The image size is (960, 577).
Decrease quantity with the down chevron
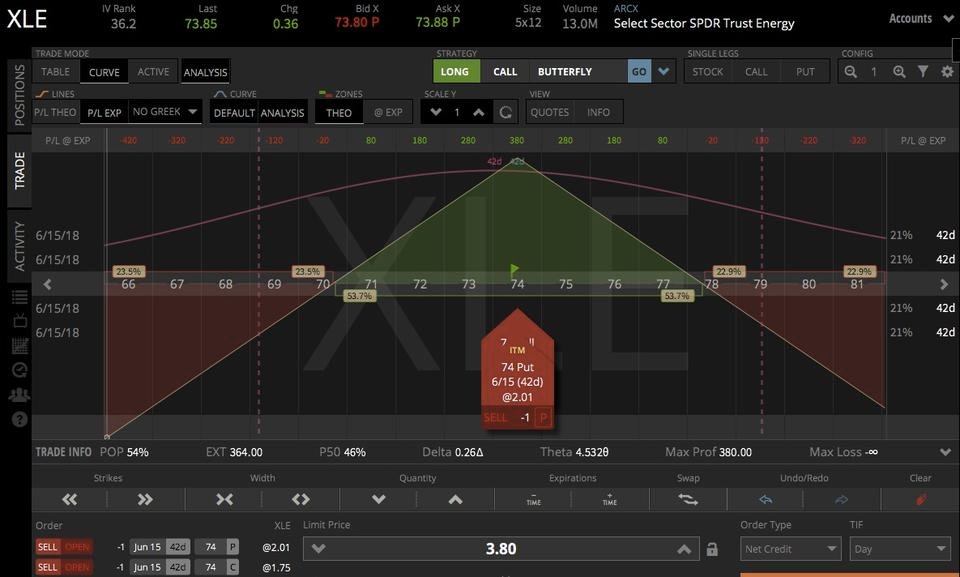tap(378, 499)
